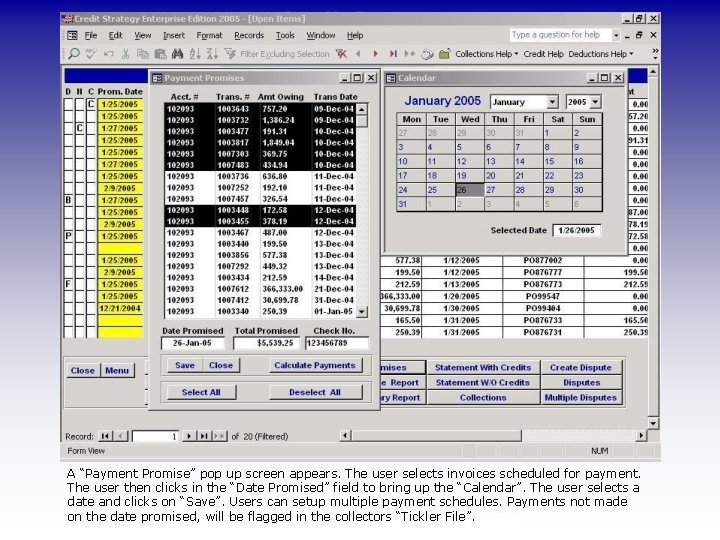The image size is (720, 540).
Task: Click the Statement With Credits button
Action: (483, 367)
